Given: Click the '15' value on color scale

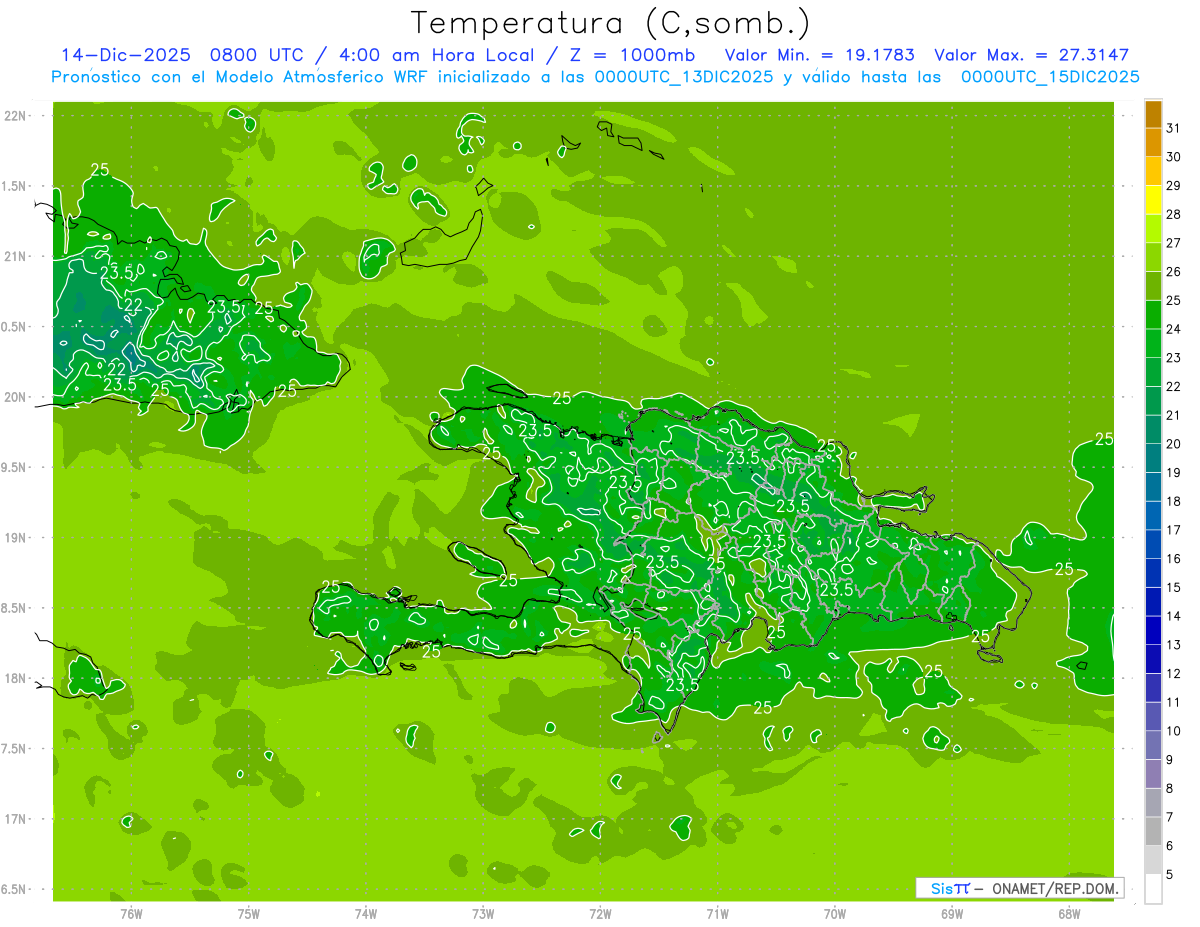Looking at the screenshot, I should point(1173,588).
